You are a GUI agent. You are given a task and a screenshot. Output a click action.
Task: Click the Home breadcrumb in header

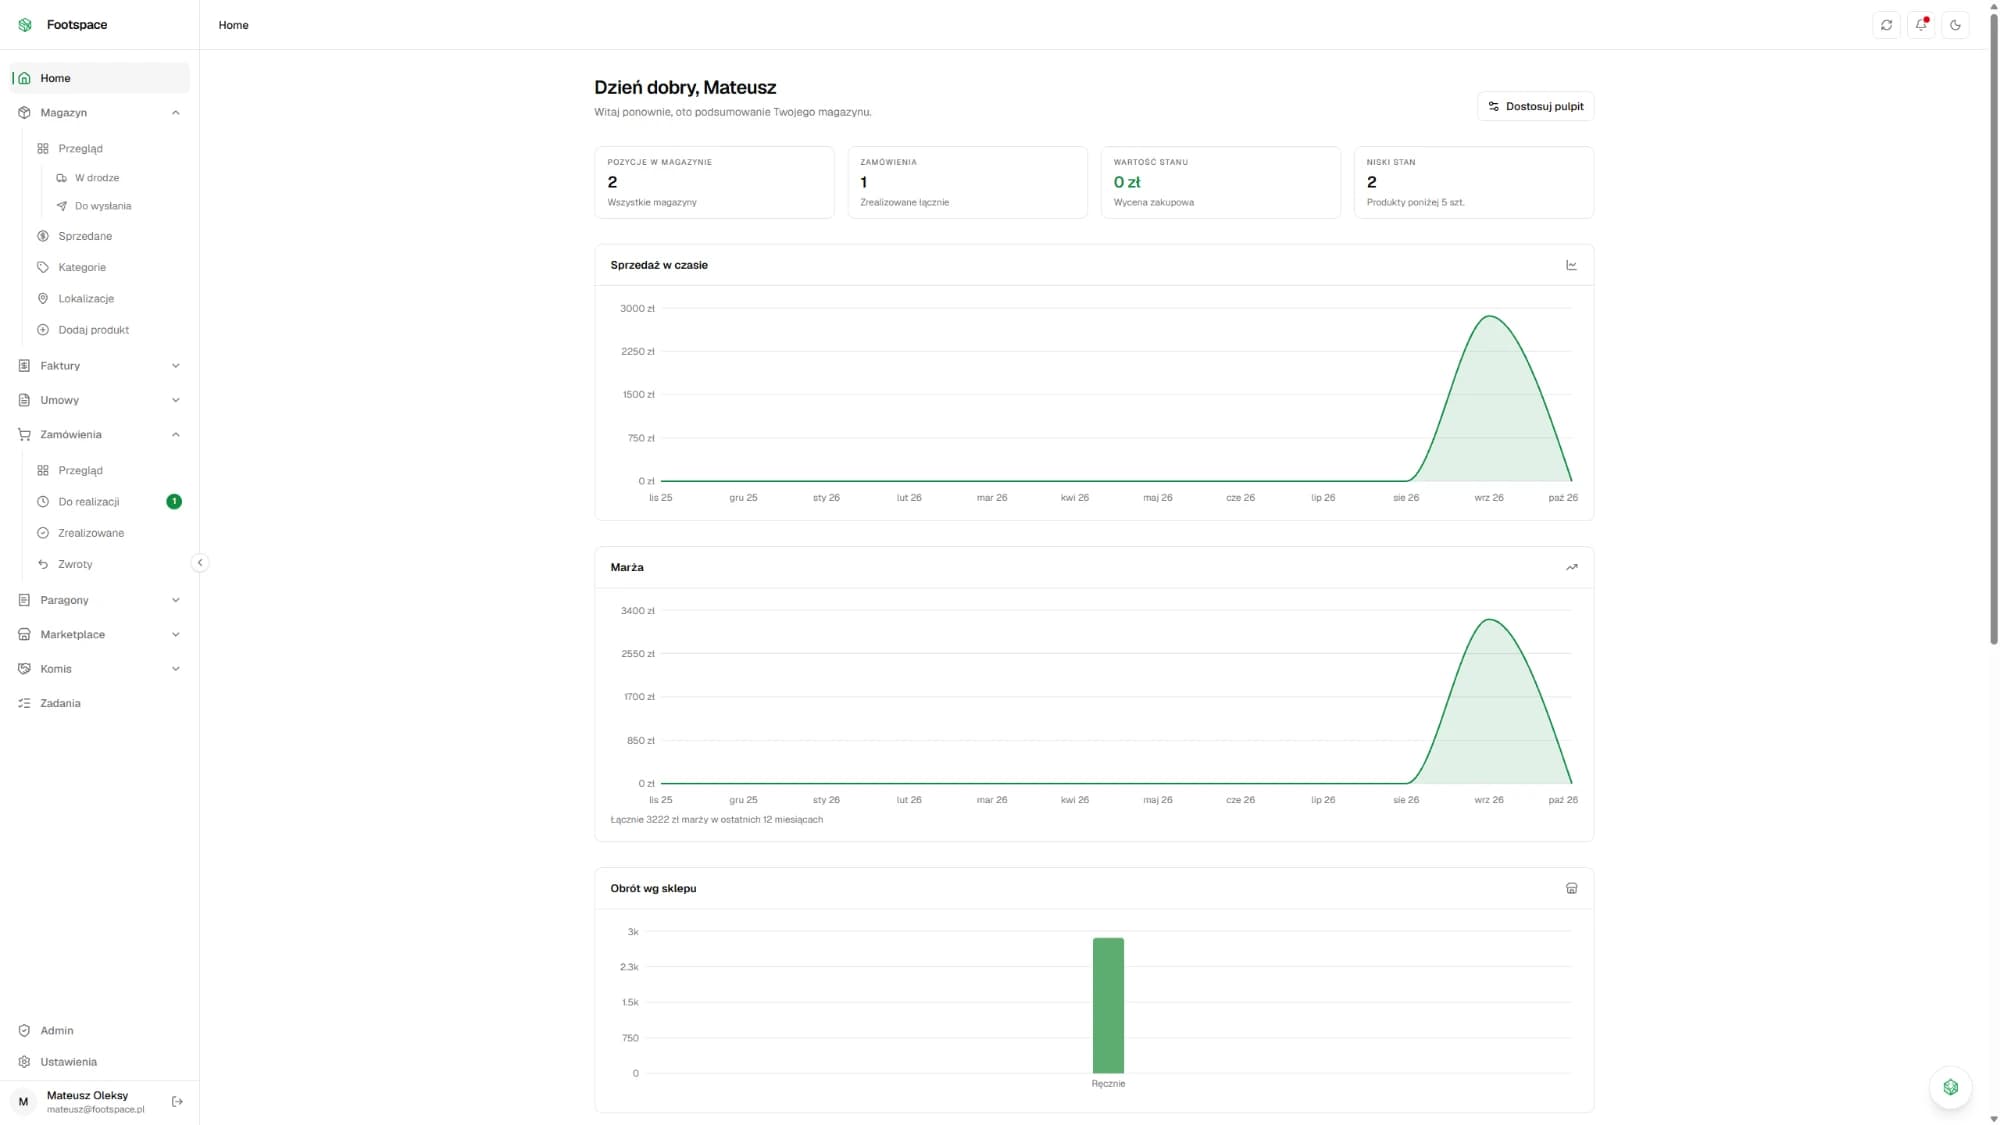point(233,25)
